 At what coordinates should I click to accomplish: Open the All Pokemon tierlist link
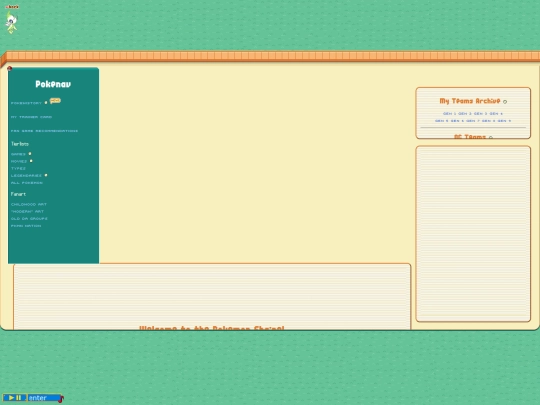click(27, 183)
